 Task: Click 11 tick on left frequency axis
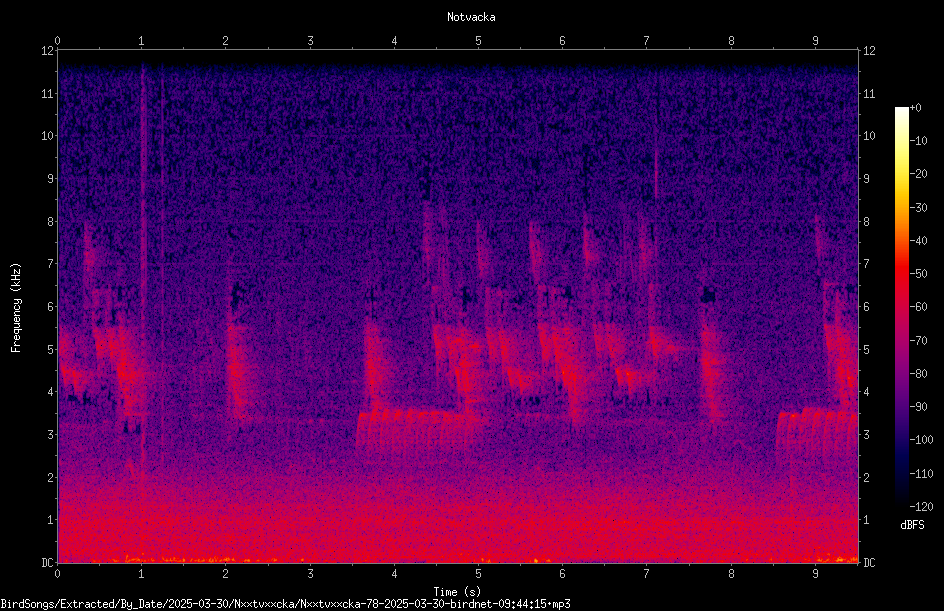(47, 94)
